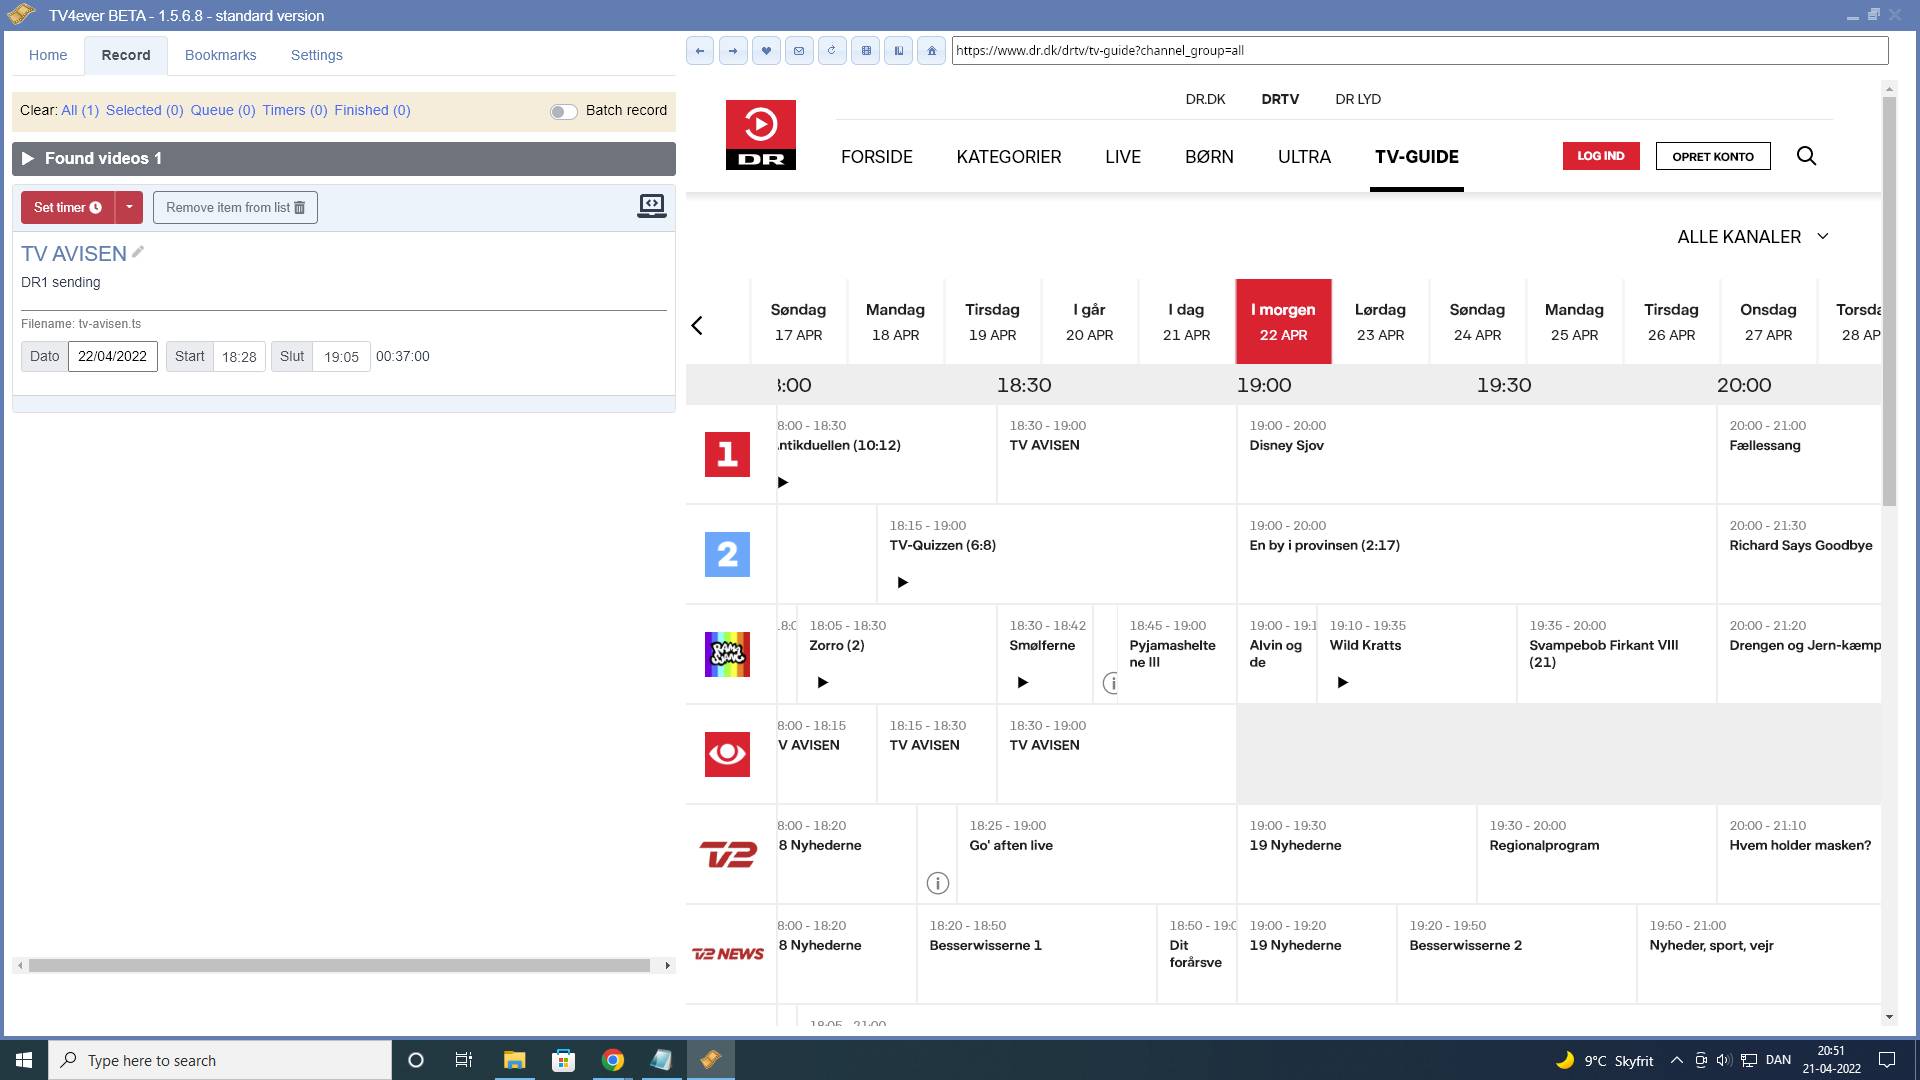Expand the ALLE KANALER channel dropdown
Screen dimensions: 1920x1080
[1753, 237]
